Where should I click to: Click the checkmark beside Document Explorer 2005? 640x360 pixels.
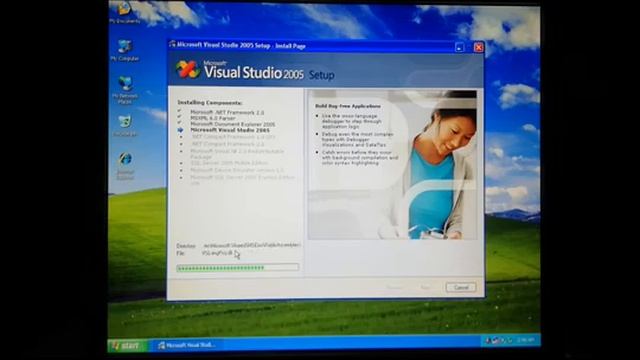point(180,123)
